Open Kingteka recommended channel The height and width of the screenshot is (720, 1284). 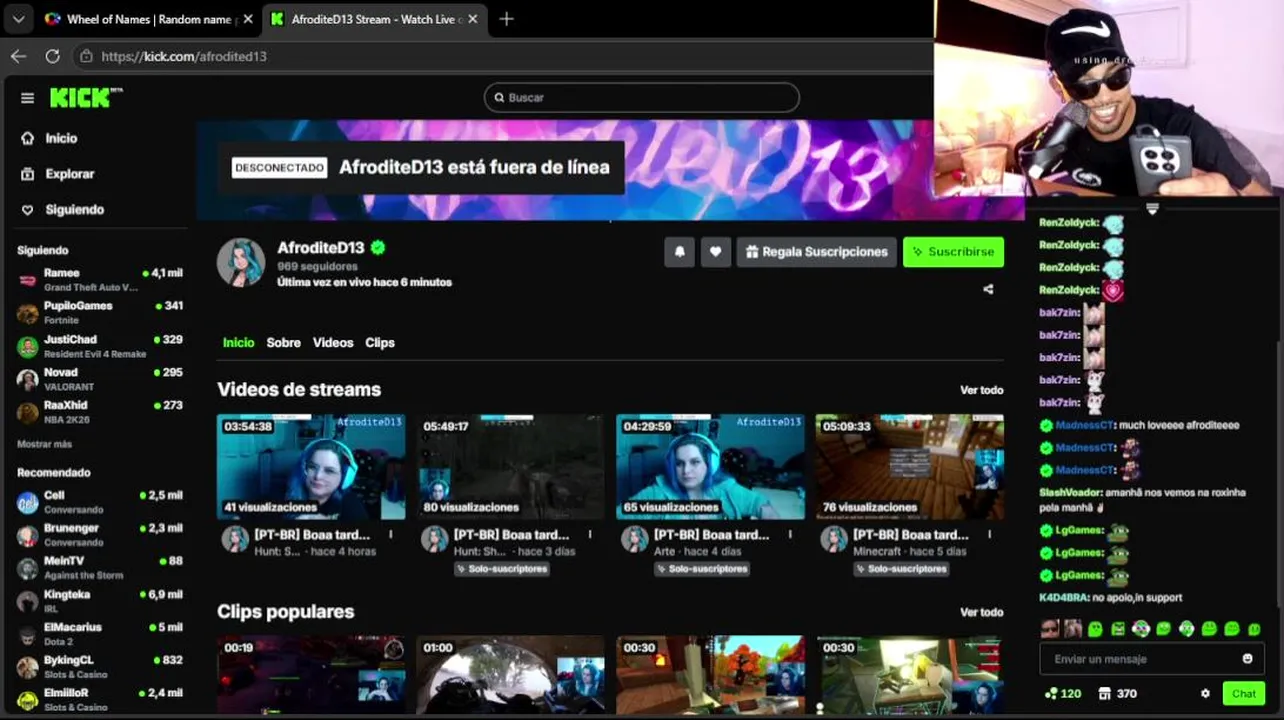coord(100,601)
